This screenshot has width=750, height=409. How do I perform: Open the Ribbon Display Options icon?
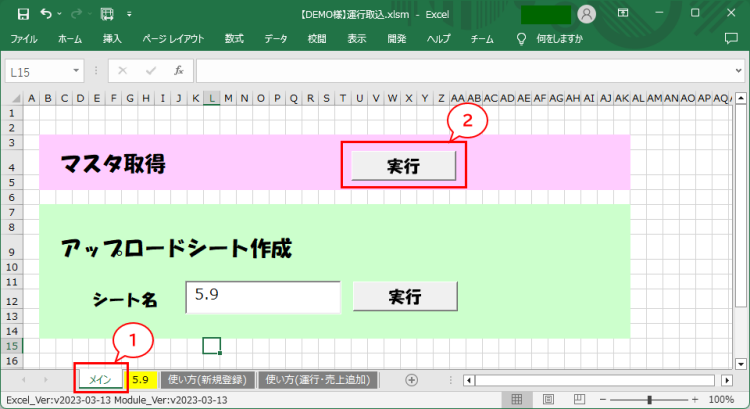tap(623, 14)
